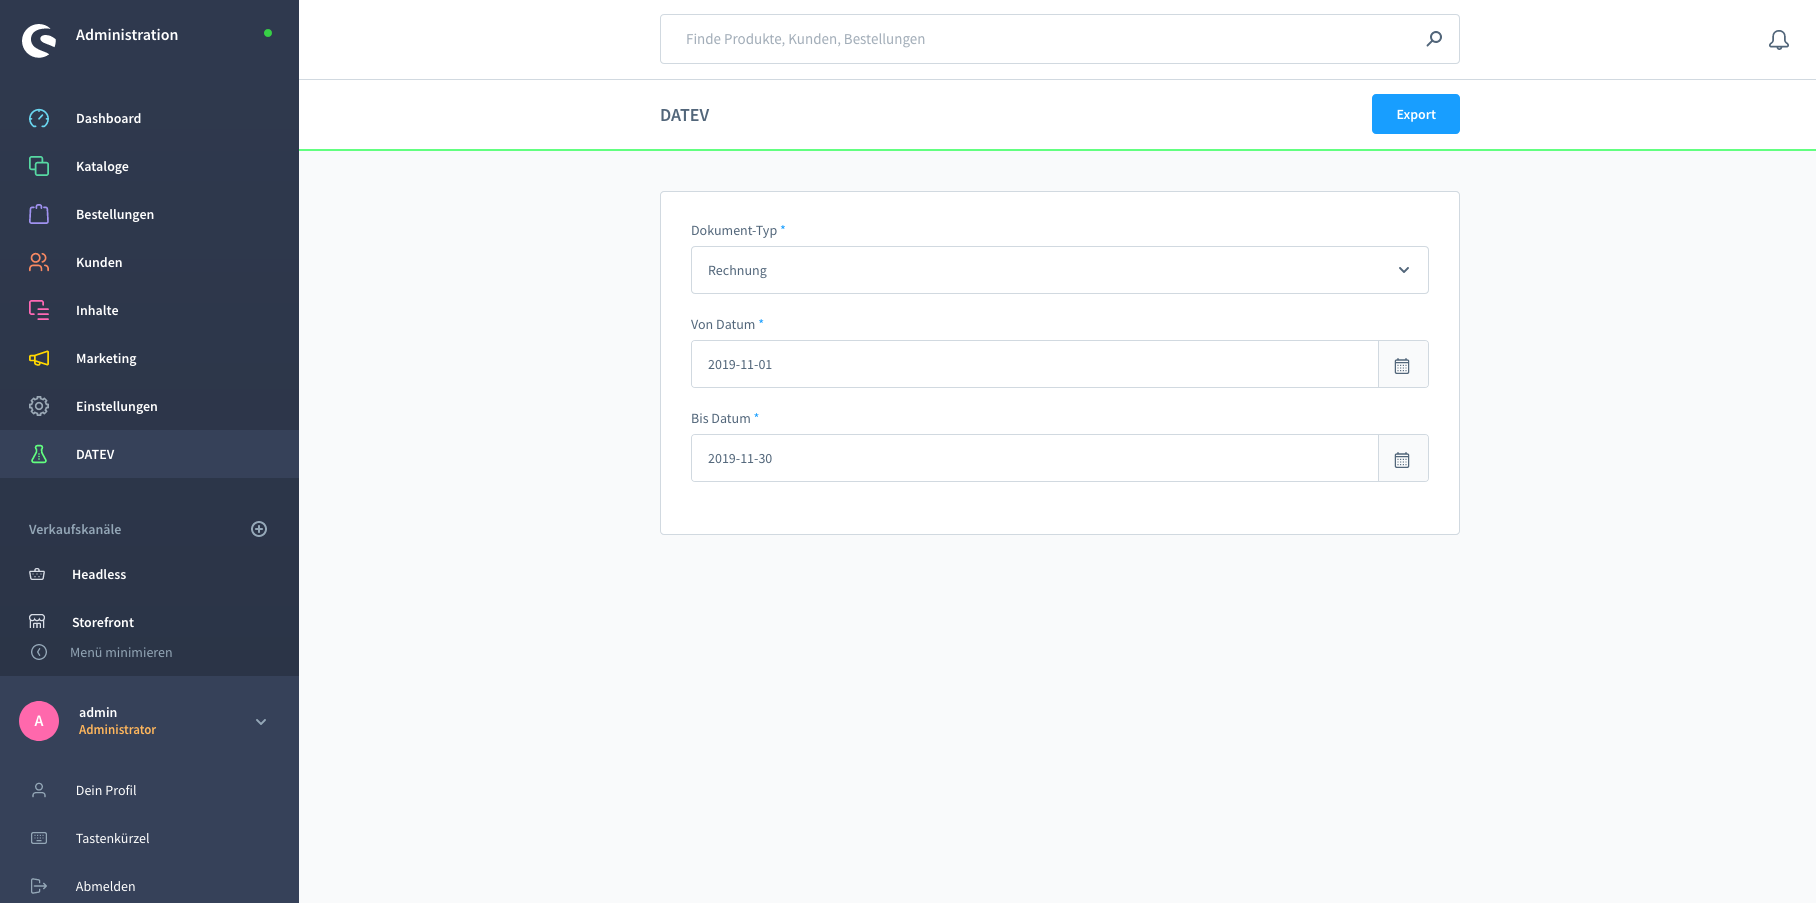Expand the Dokument-Typ dropdown

1058,270
